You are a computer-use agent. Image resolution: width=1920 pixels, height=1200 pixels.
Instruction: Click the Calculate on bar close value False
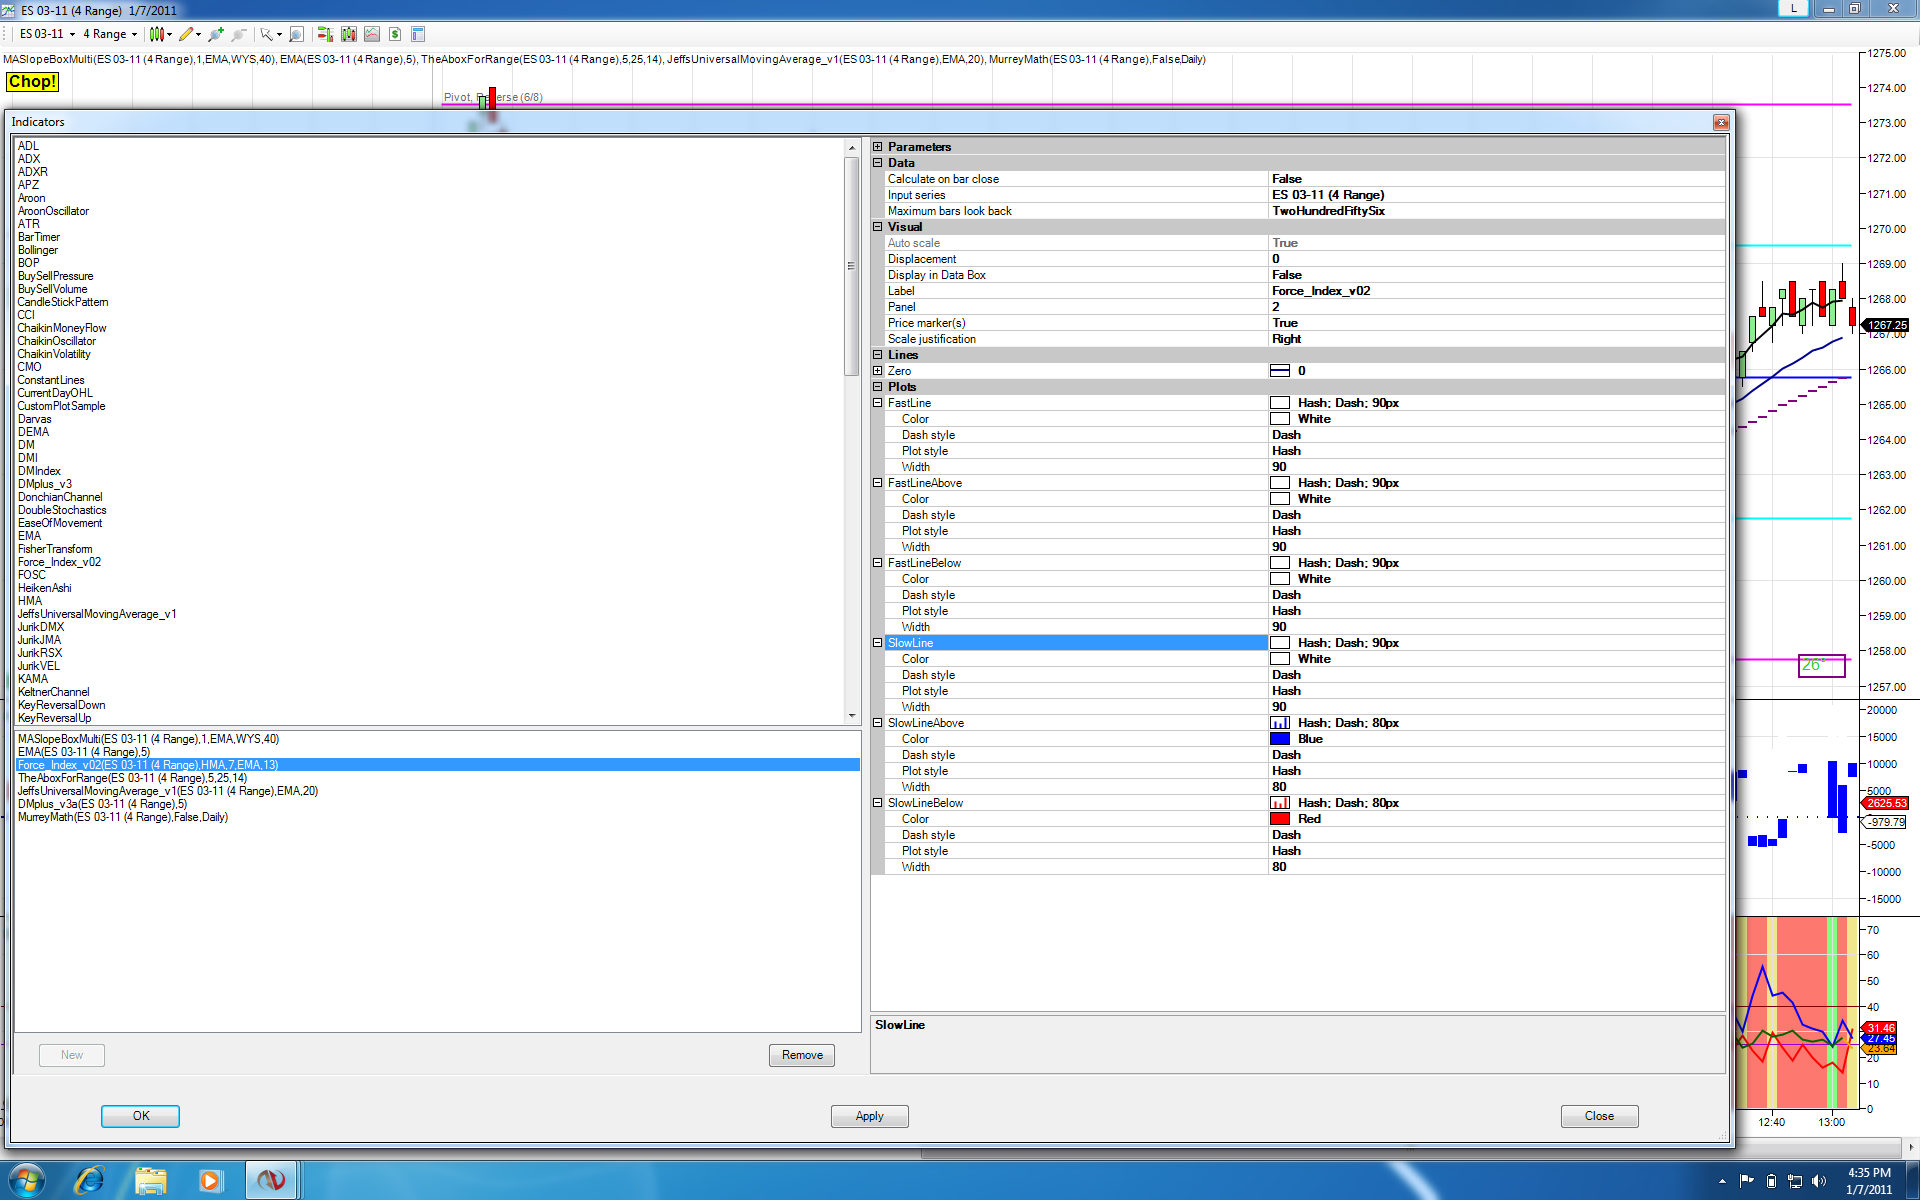click(1497, 179)
